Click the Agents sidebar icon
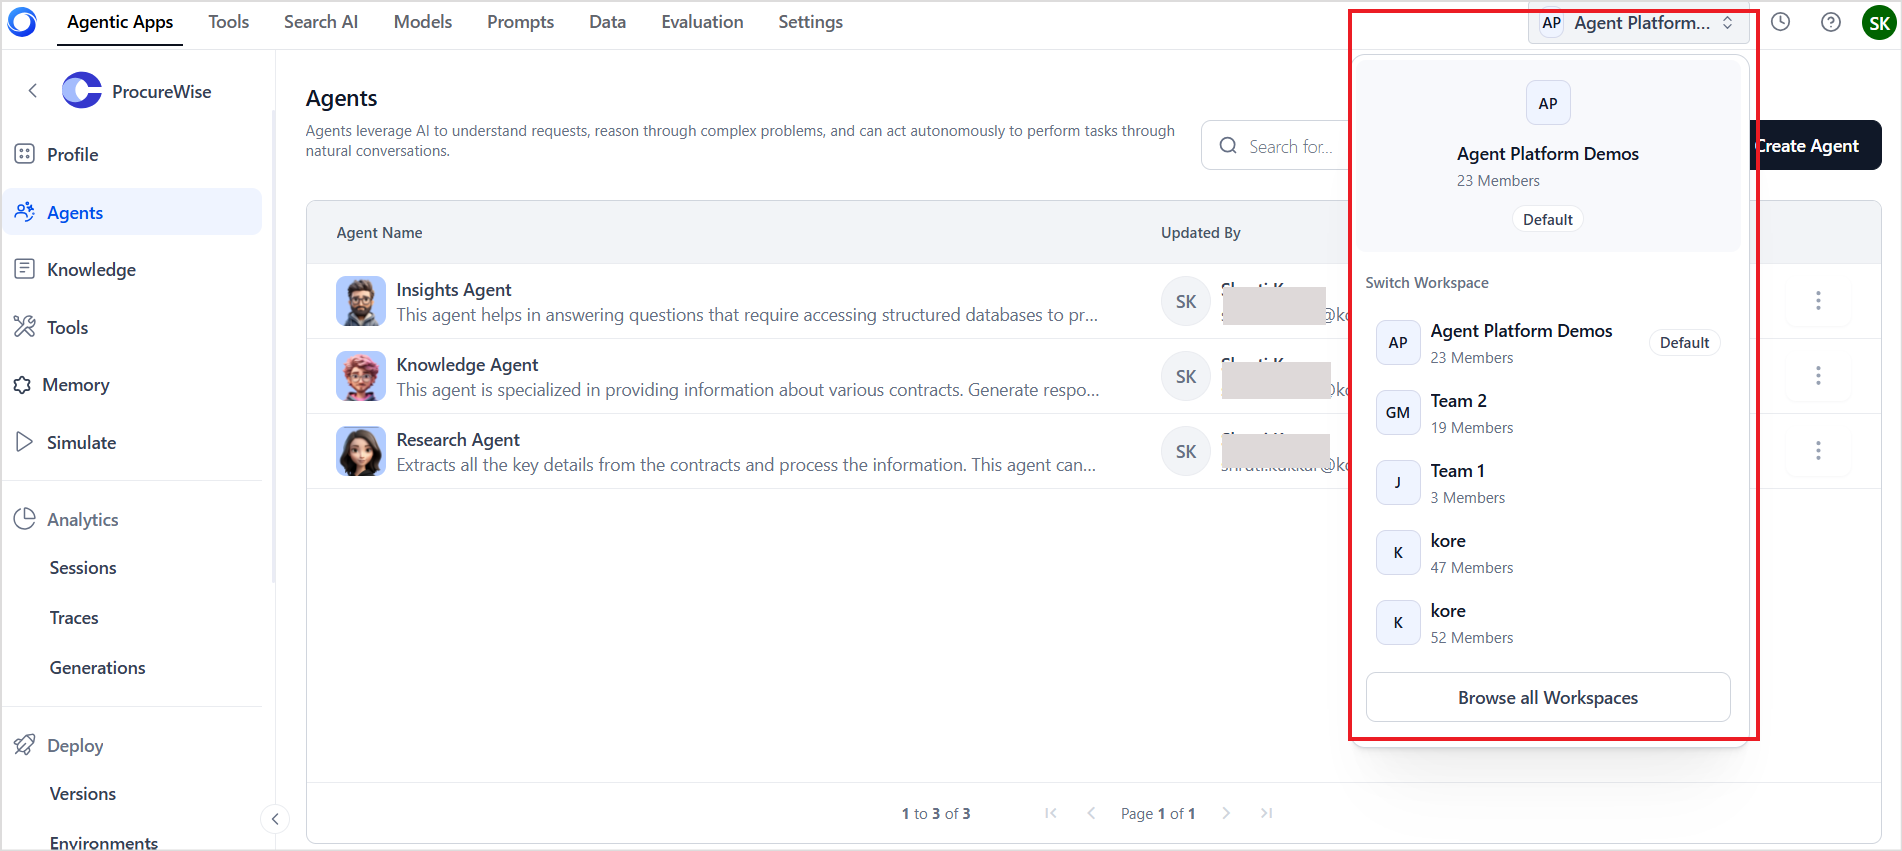 pos(25,212)
